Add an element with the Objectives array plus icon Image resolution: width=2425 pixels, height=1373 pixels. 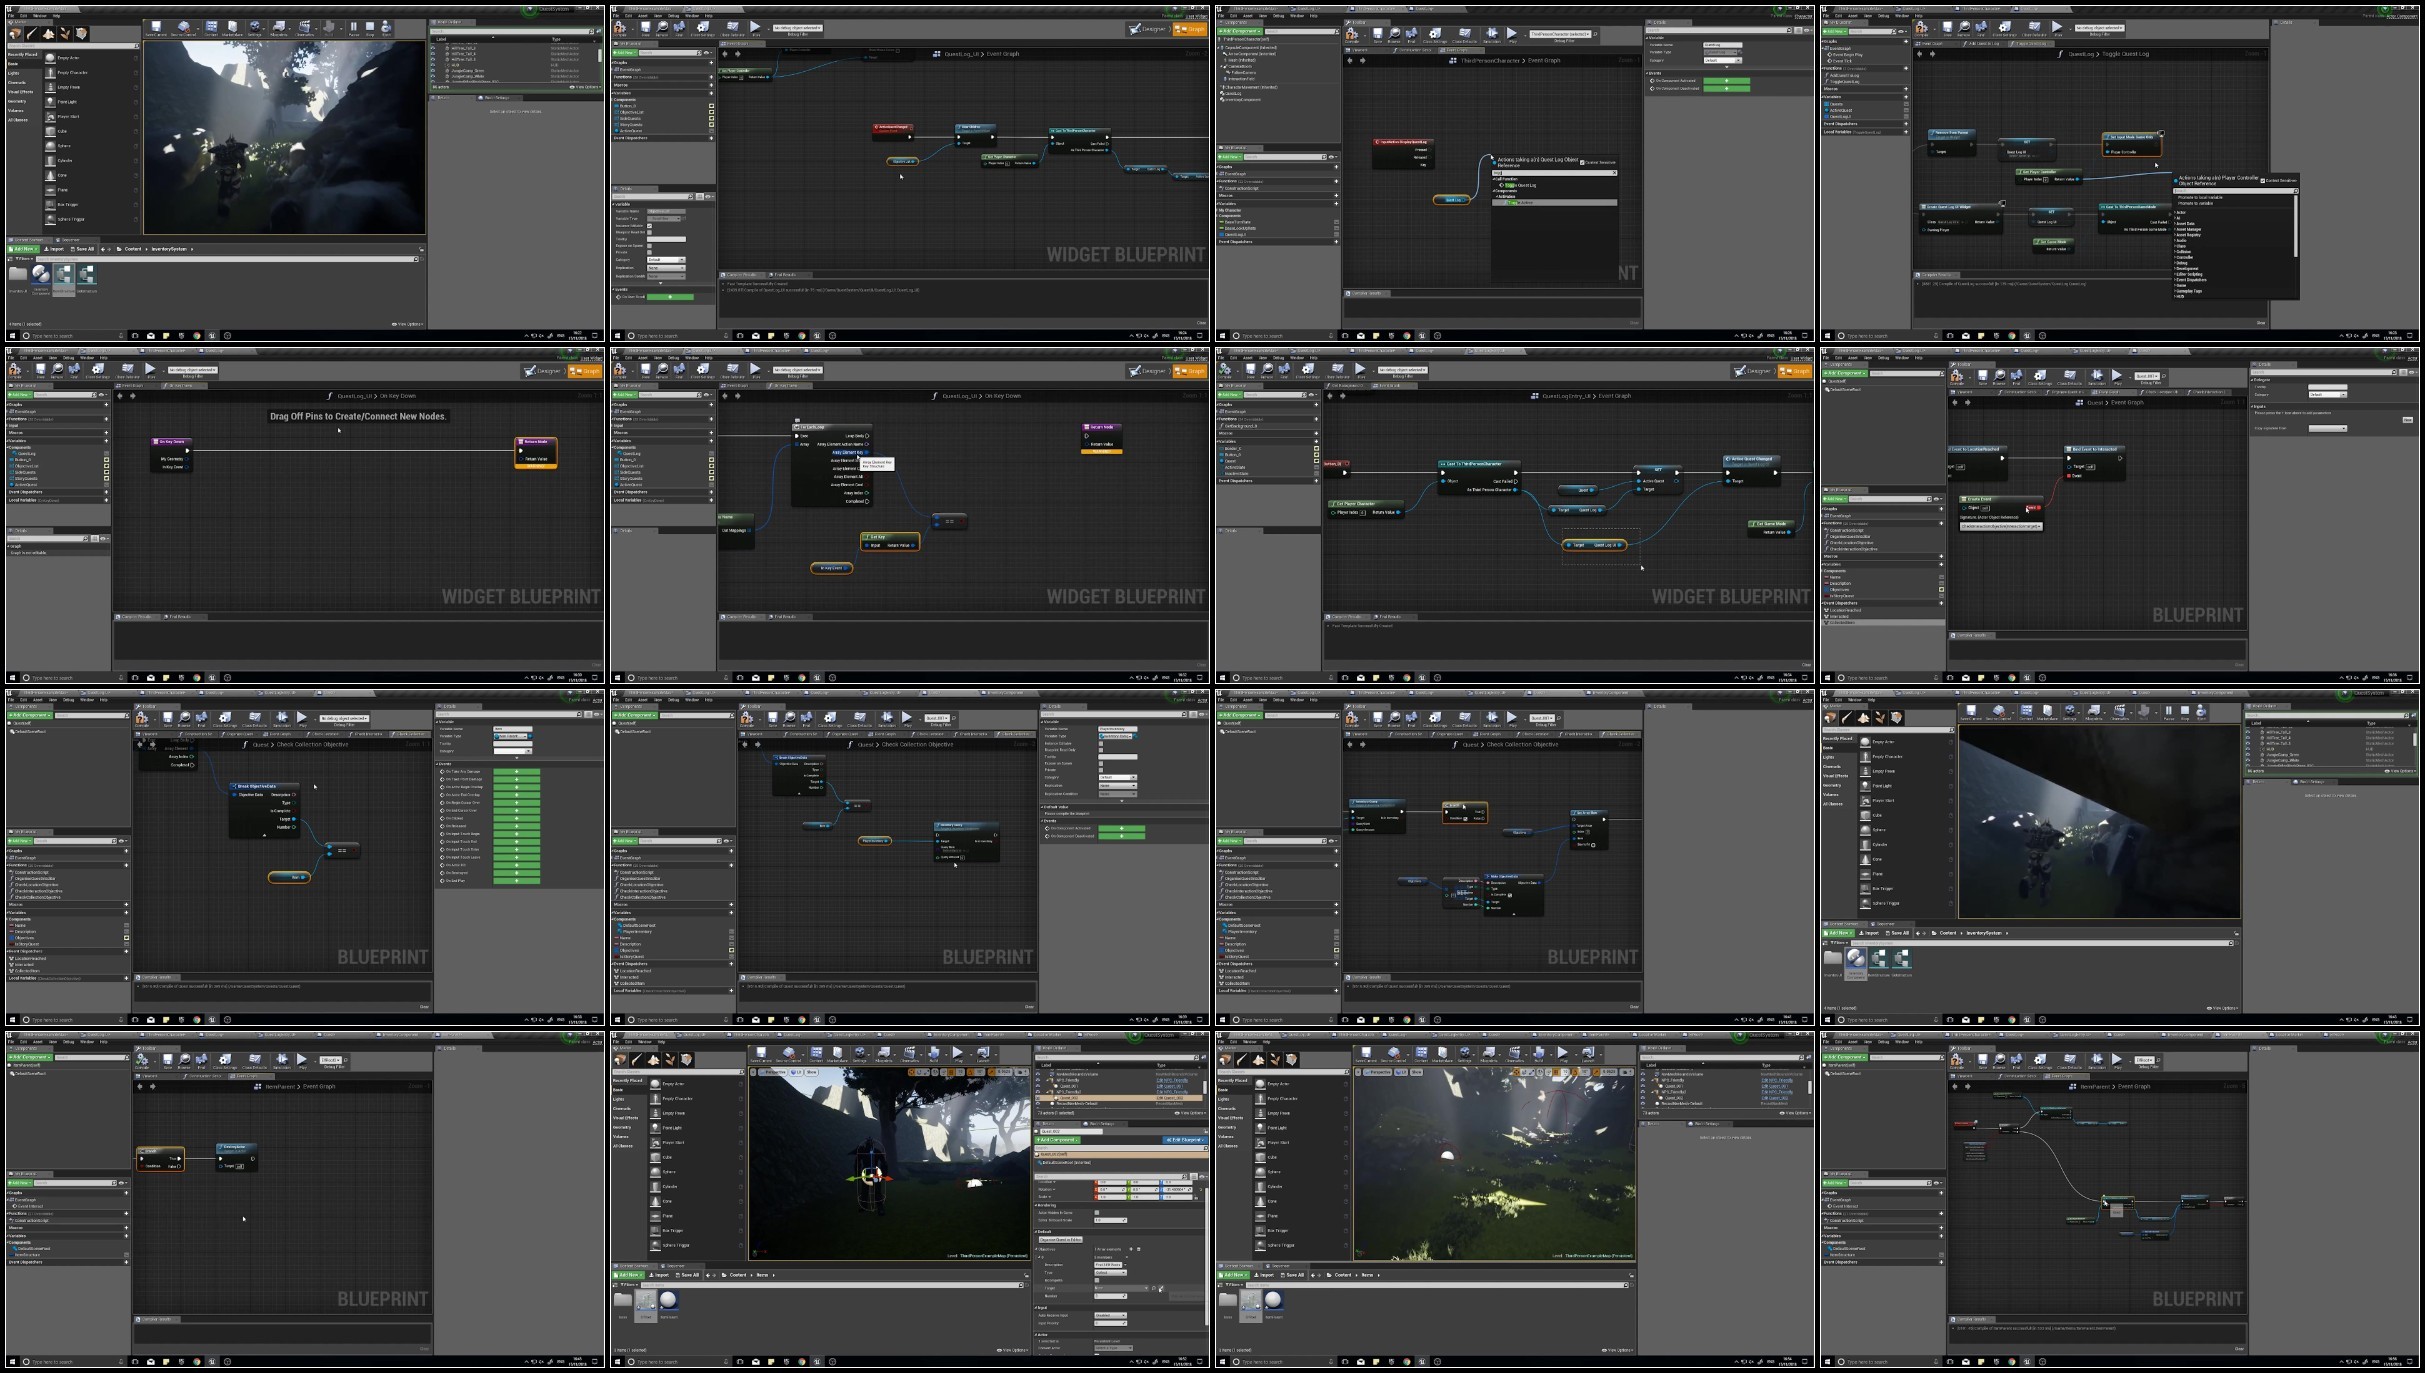pos(1131,1249)
